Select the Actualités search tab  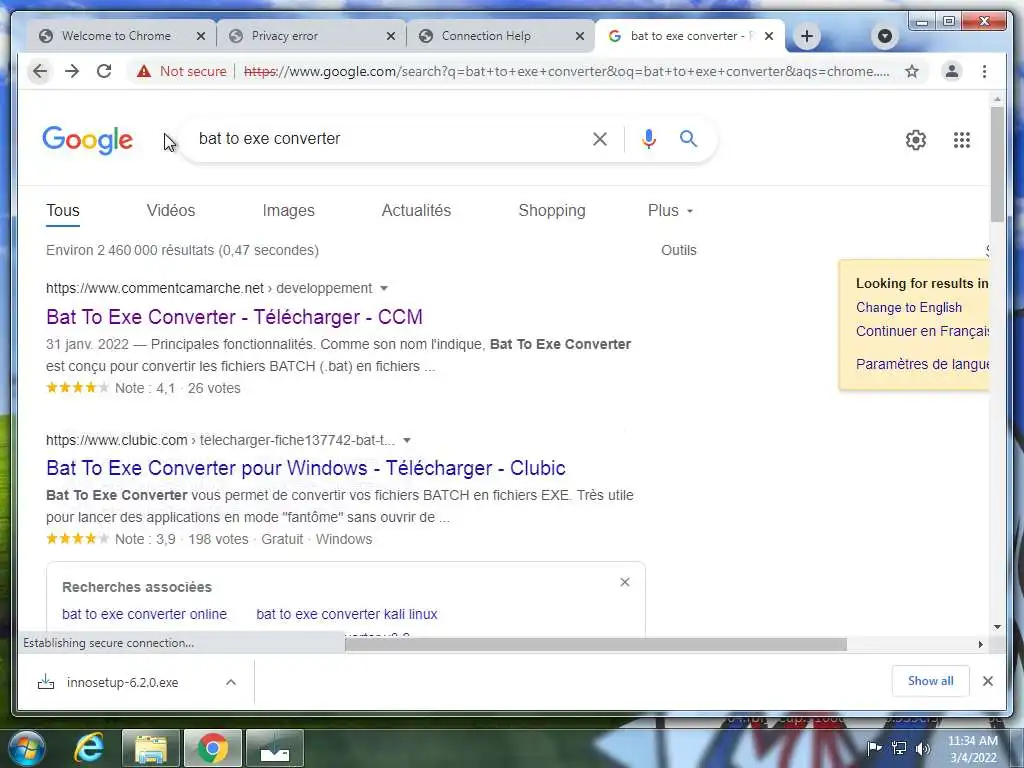pos(416,210)
